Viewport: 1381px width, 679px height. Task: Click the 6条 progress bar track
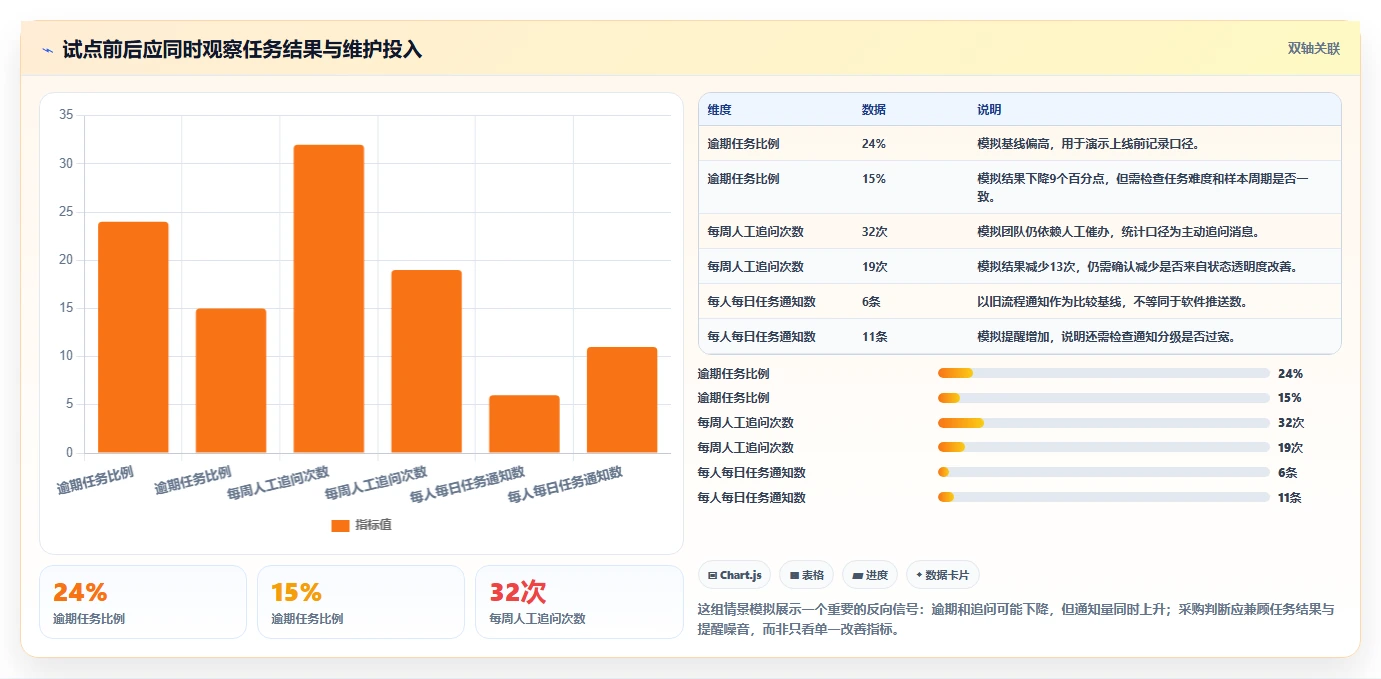pos(1104,472)
